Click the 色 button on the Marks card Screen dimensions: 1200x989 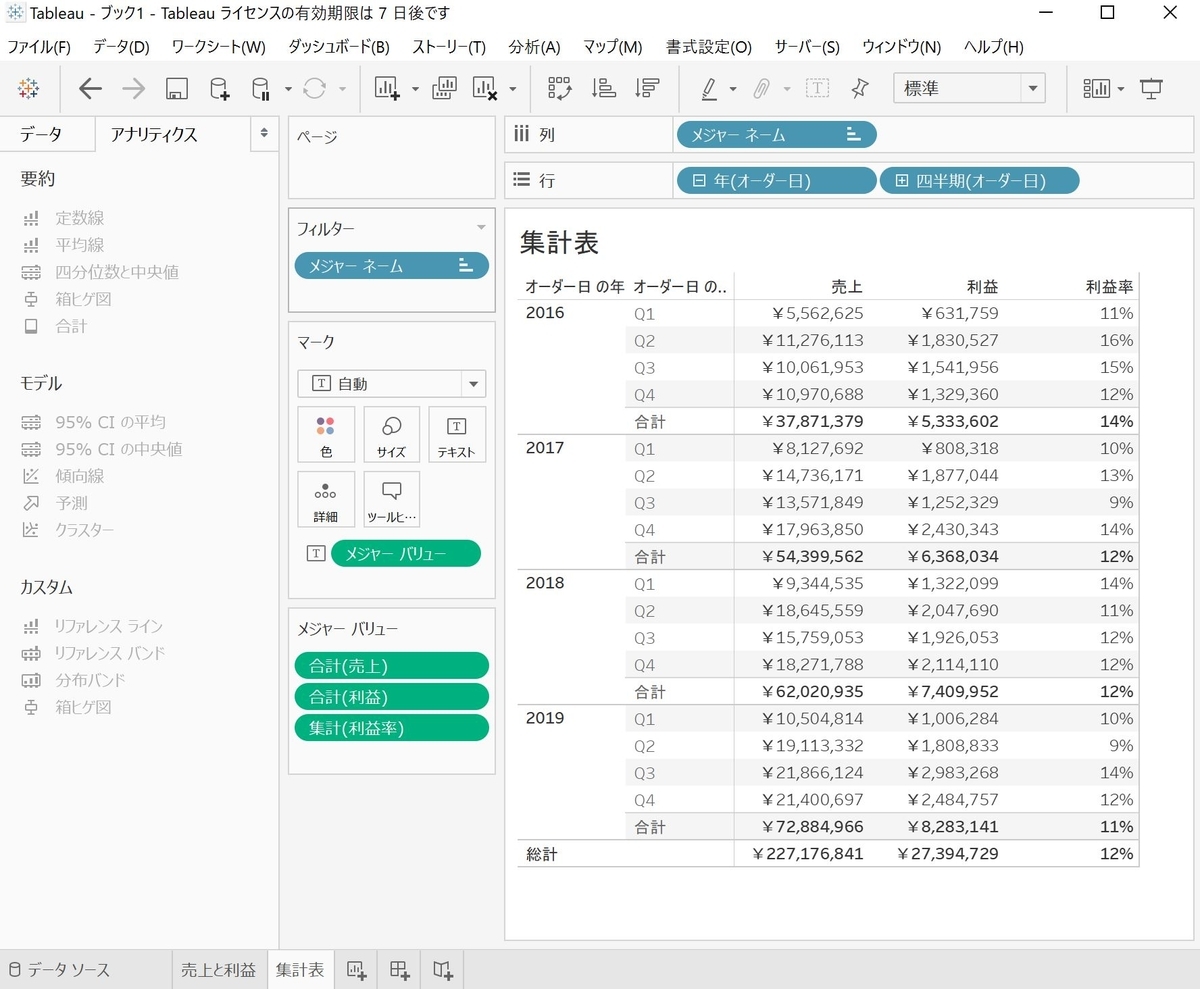coord(326,435)
